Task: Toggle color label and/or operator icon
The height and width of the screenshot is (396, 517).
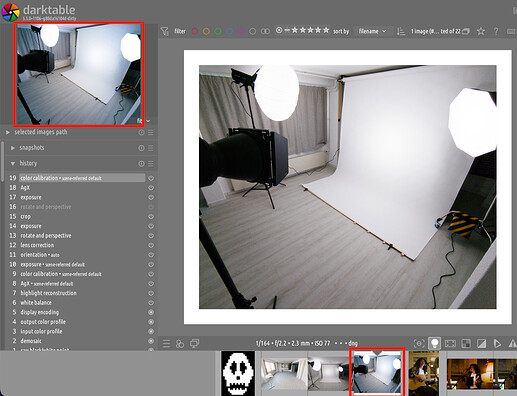Action: (x=265, y=31)
